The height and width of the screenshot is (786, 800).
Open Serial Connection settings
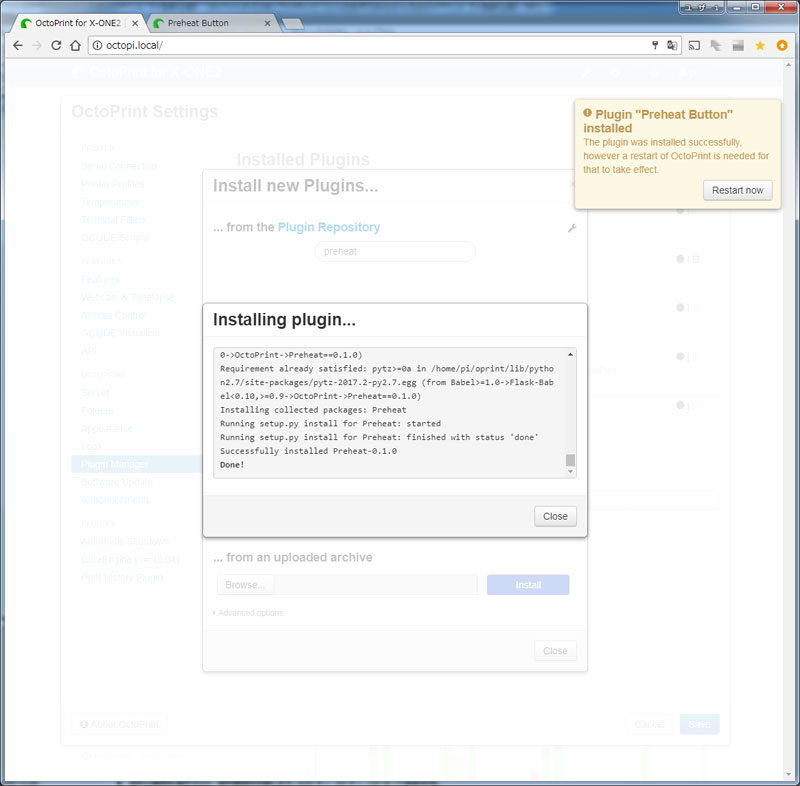point(119,166)
